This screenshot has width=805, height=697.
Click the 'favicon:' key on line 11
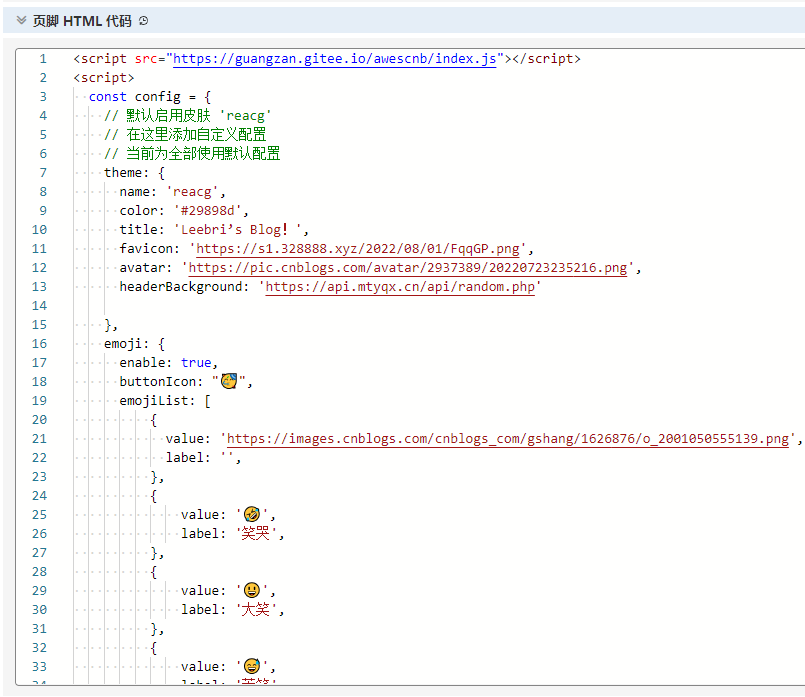[150, 249]
